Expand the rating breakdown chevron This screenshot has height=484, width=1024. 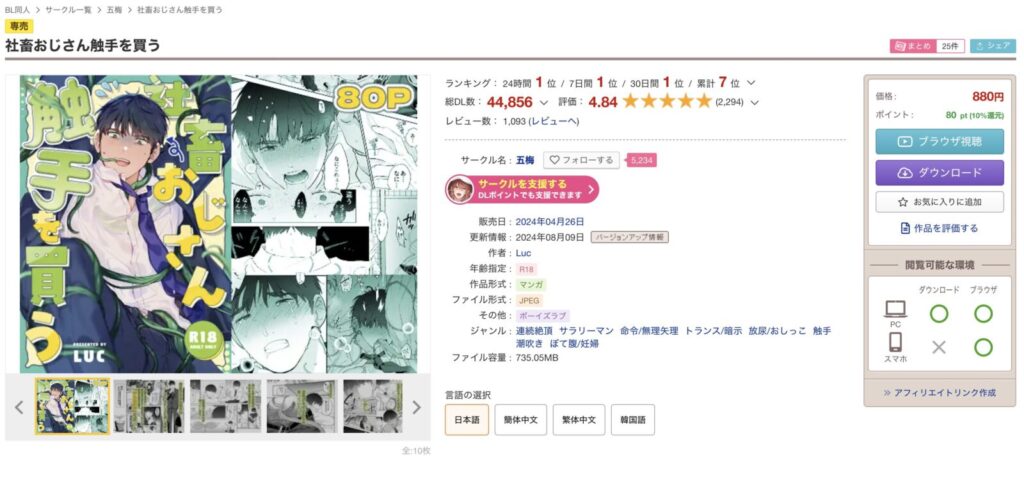tap(755, 103)
